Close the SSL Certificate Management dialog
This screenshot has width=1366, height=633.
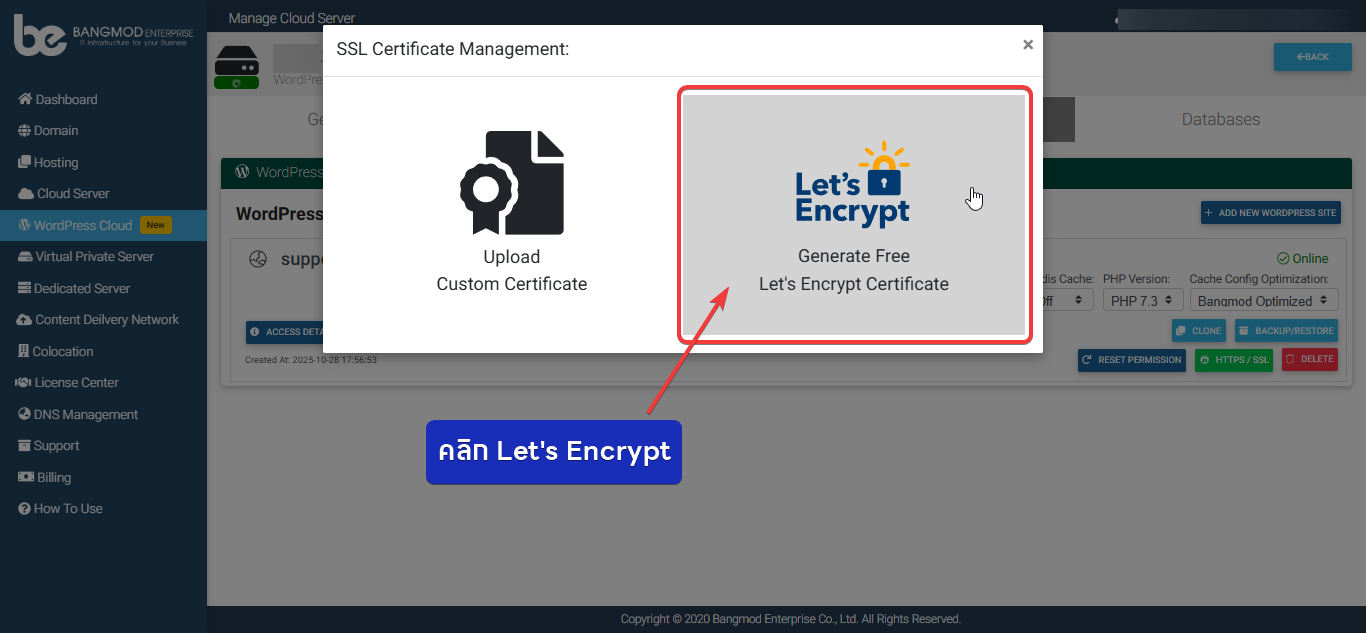1027,45
